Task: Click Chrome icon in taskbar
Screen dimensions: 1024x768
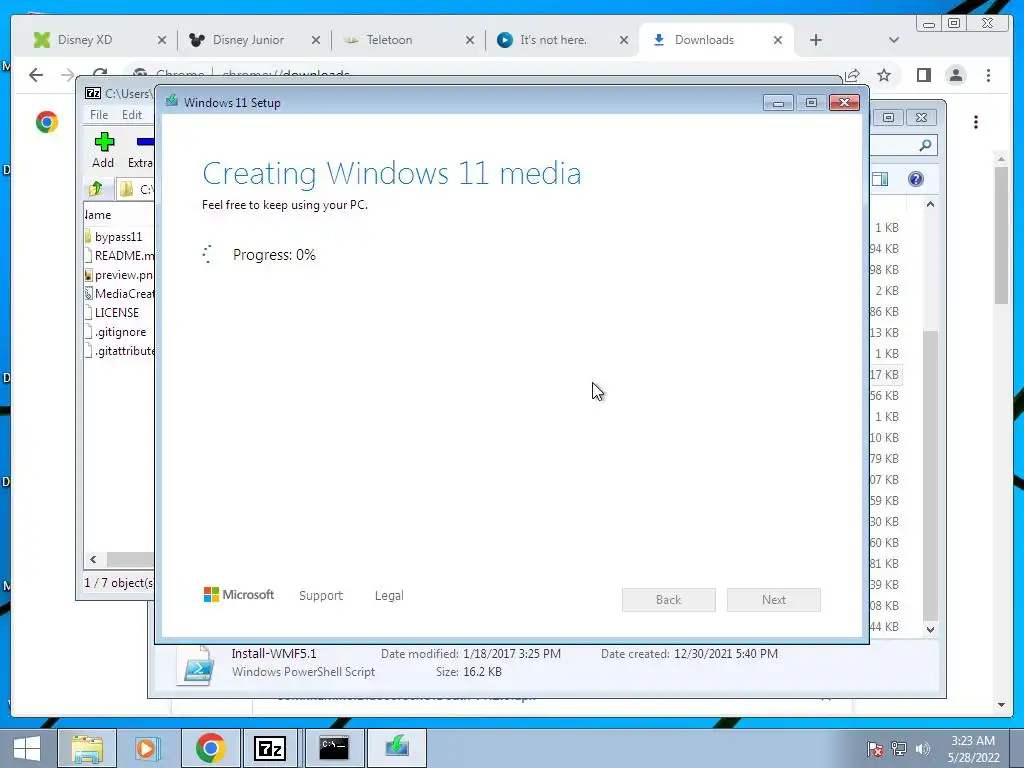Action: point(210,748)
